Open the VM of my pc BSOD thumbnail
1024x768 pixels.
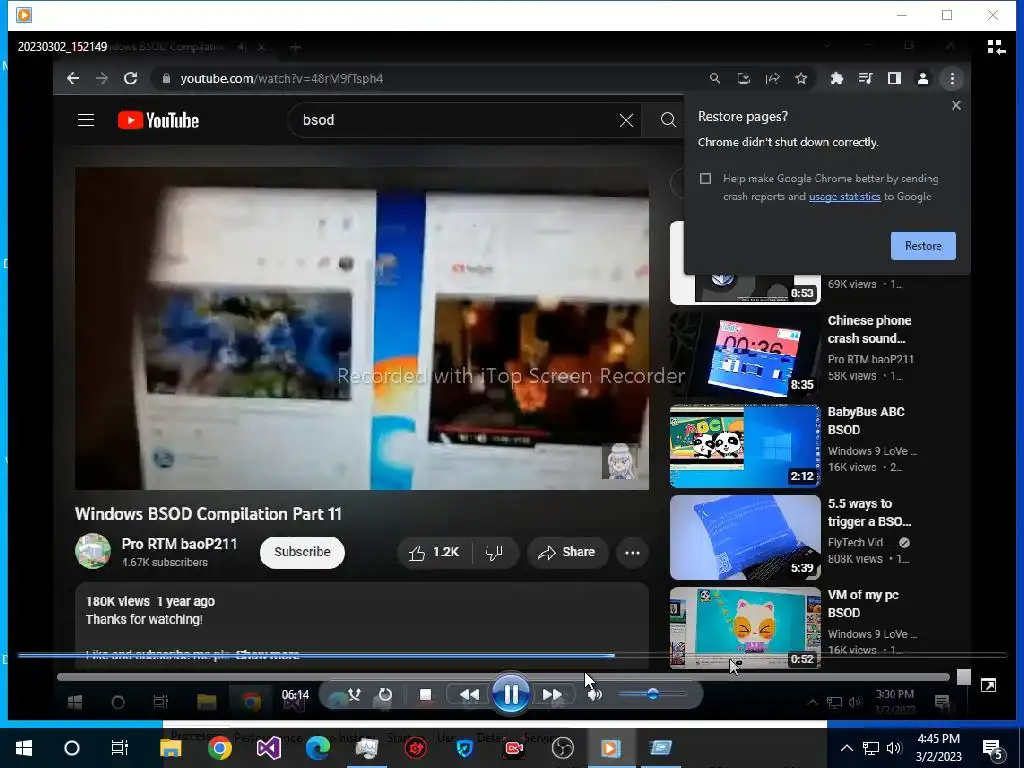click(x=745, y=628)
